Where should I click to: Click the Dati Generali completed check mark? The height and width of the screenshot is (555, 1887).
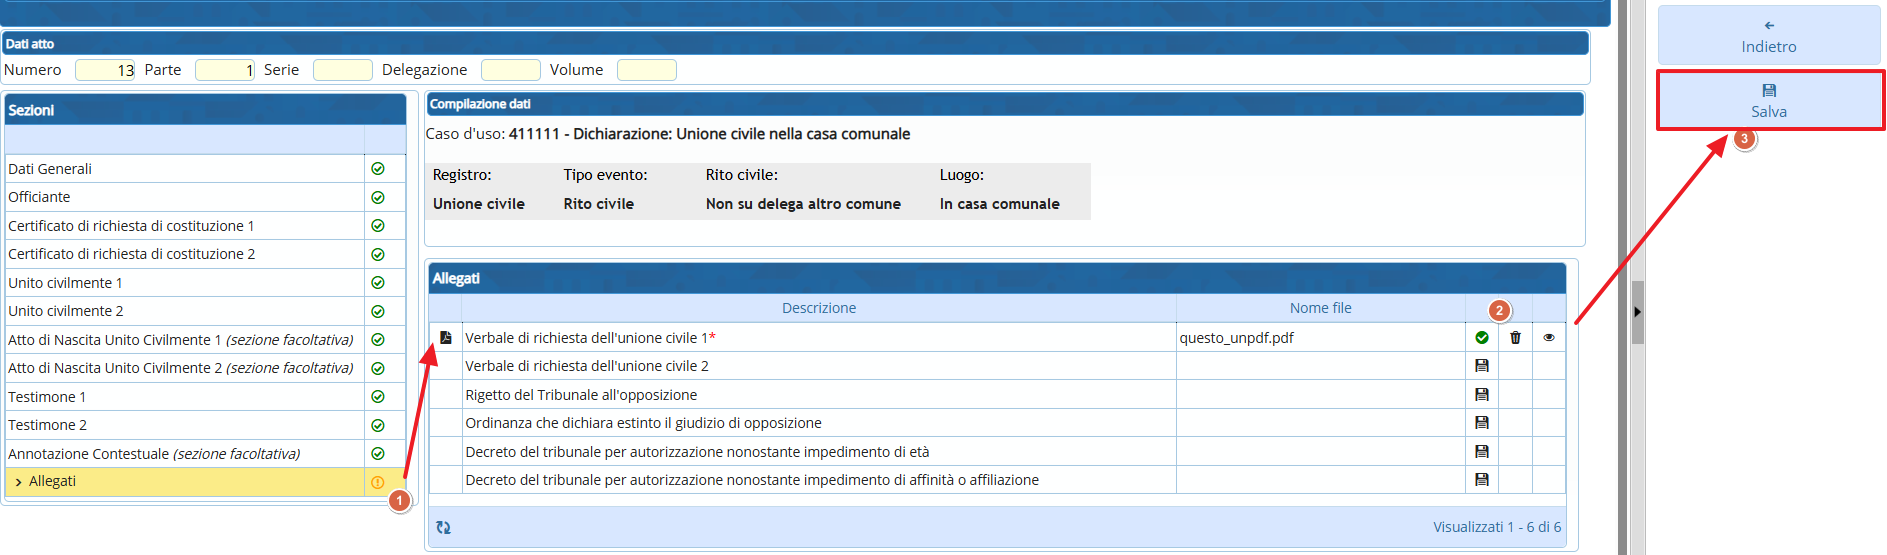point(378,169)
